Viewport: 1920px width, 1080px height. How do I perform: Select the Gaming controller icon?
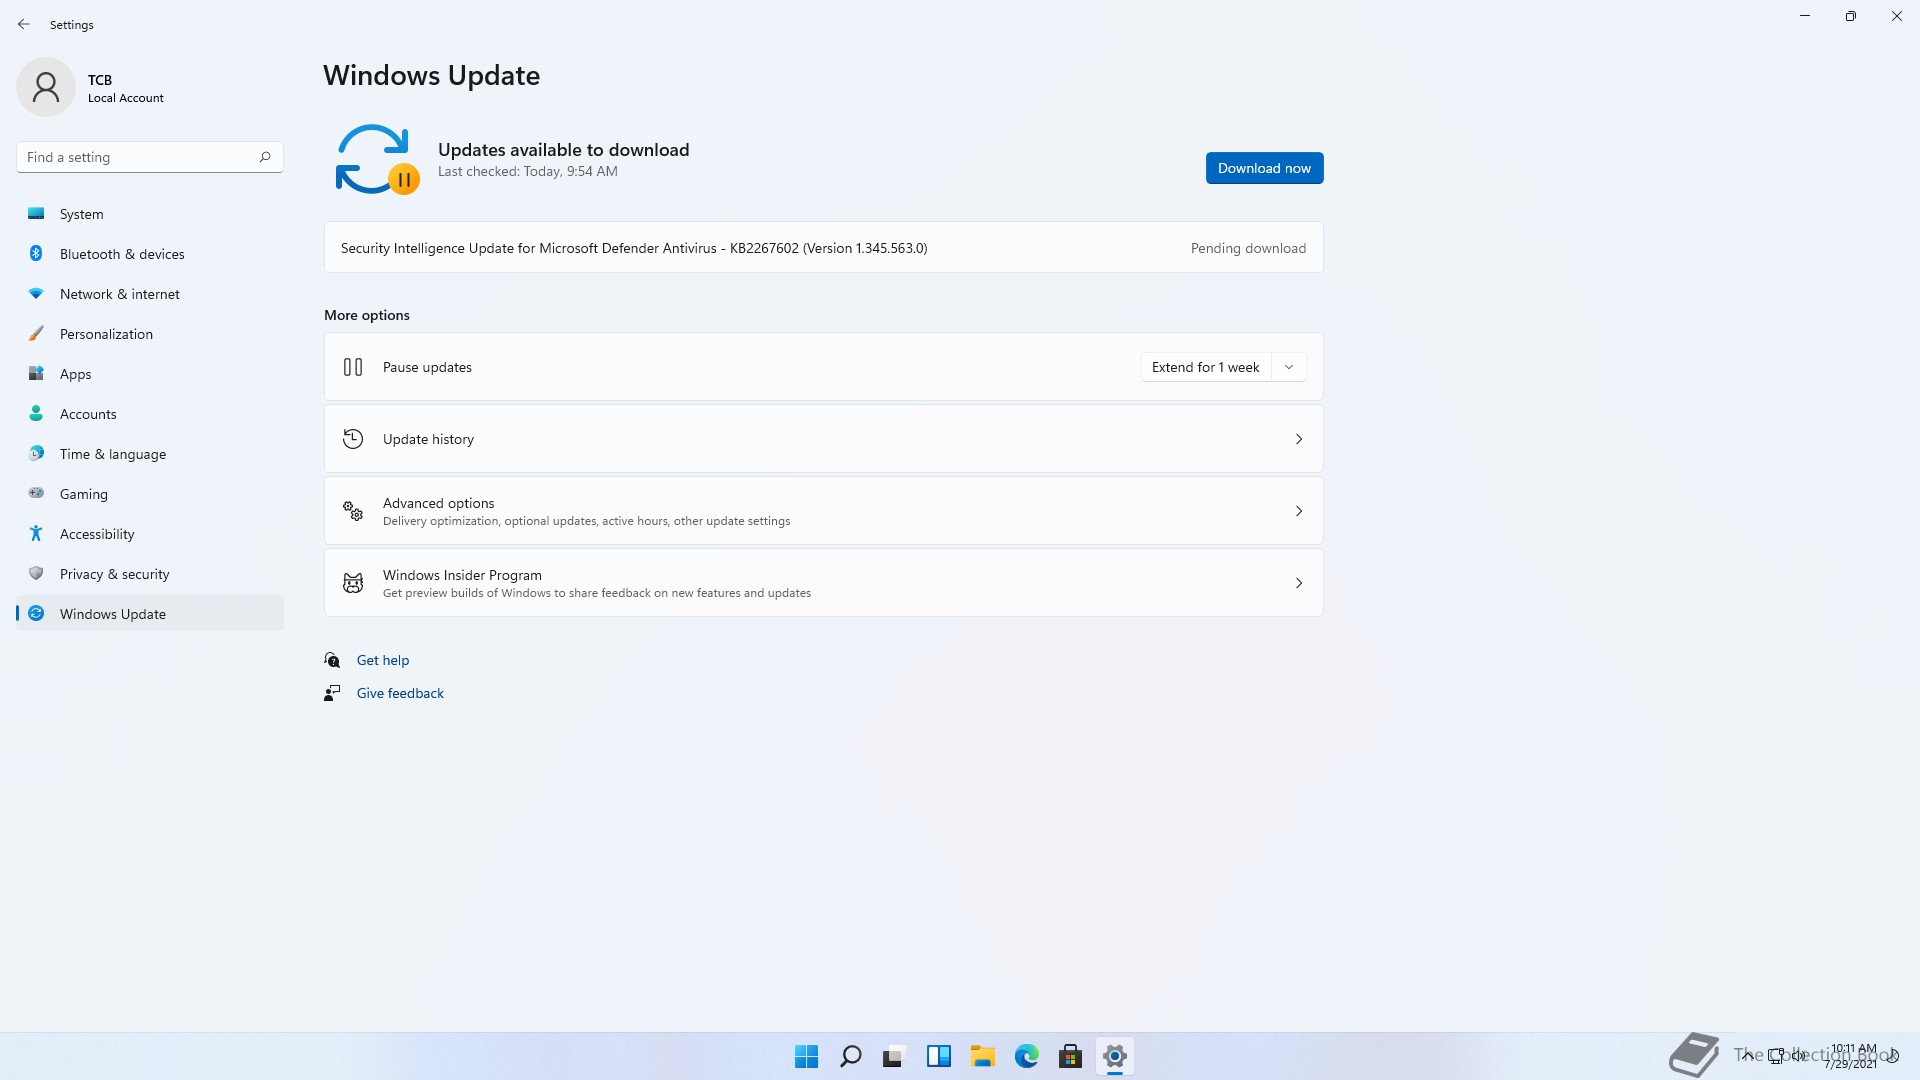[x=36, y=493]
